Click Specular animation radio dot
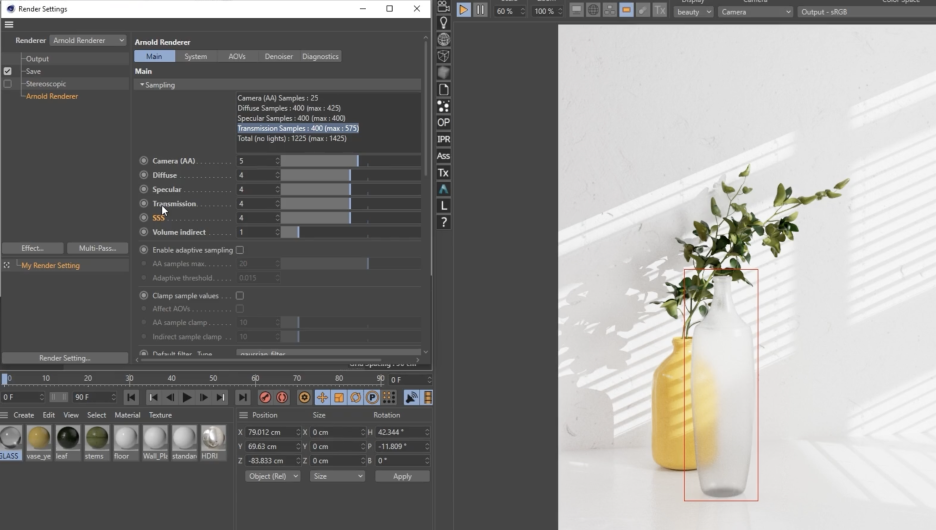The image size is (936, 530). pos(144,189)
